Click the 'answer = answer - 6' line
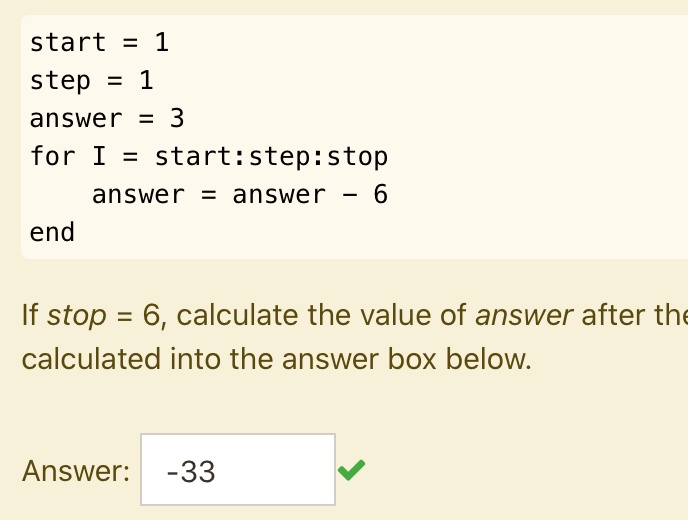Screen dimensions: 688x520 coord(240,194)
